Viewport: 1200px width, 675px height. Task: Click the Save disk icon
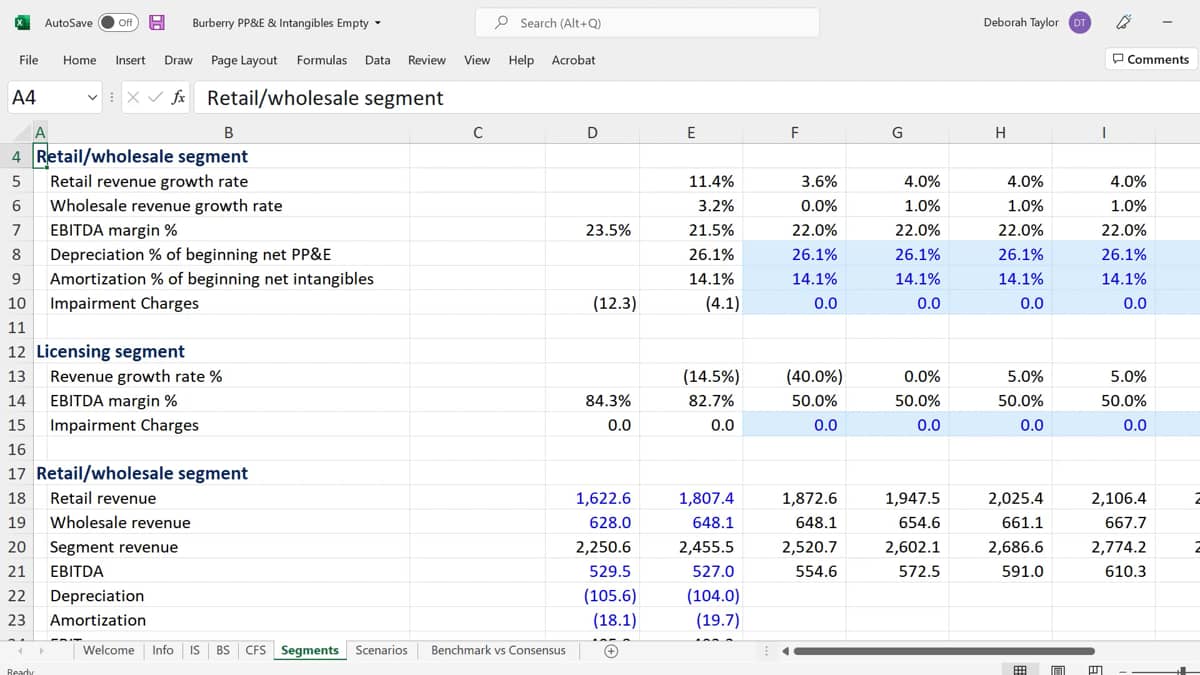pyautogui.click(x=157, y=22)
